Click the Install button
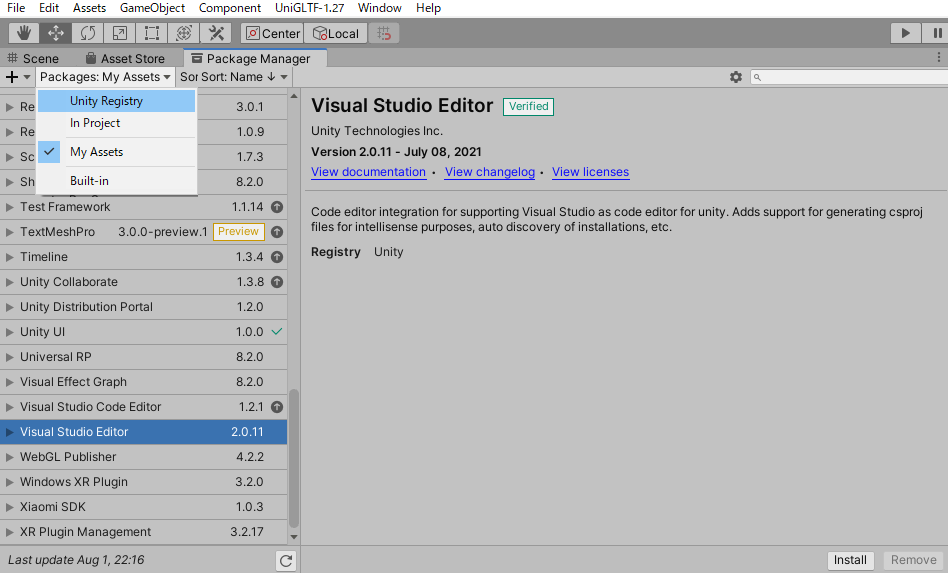 click(x=850, y=560)
